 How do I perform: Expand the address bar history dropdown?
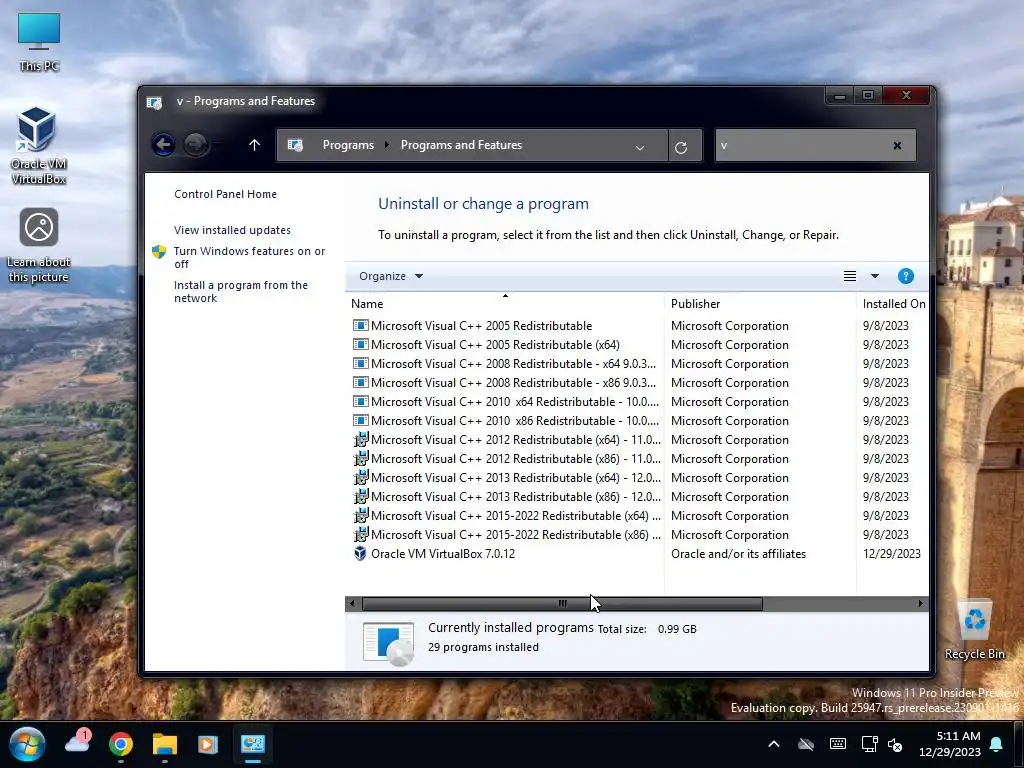pyautogui.click(x=639, y=148)
